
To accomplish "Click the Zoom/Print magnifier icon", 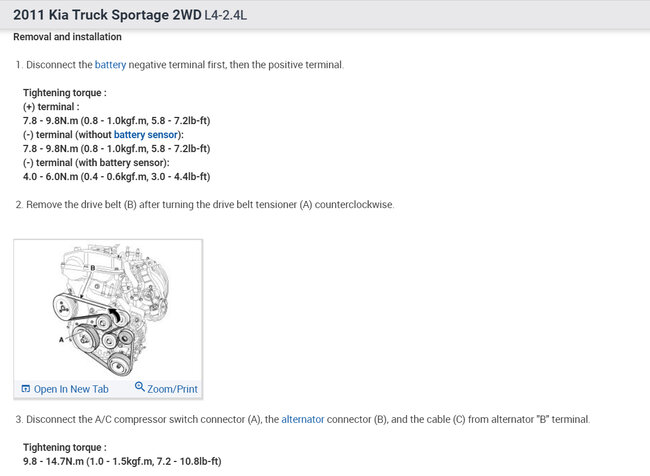I will click(140, 387).
